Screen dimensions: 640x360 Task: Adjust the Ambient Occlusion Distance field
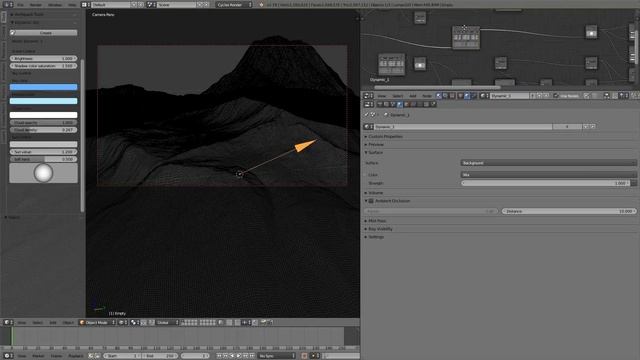tap(569, 211)
